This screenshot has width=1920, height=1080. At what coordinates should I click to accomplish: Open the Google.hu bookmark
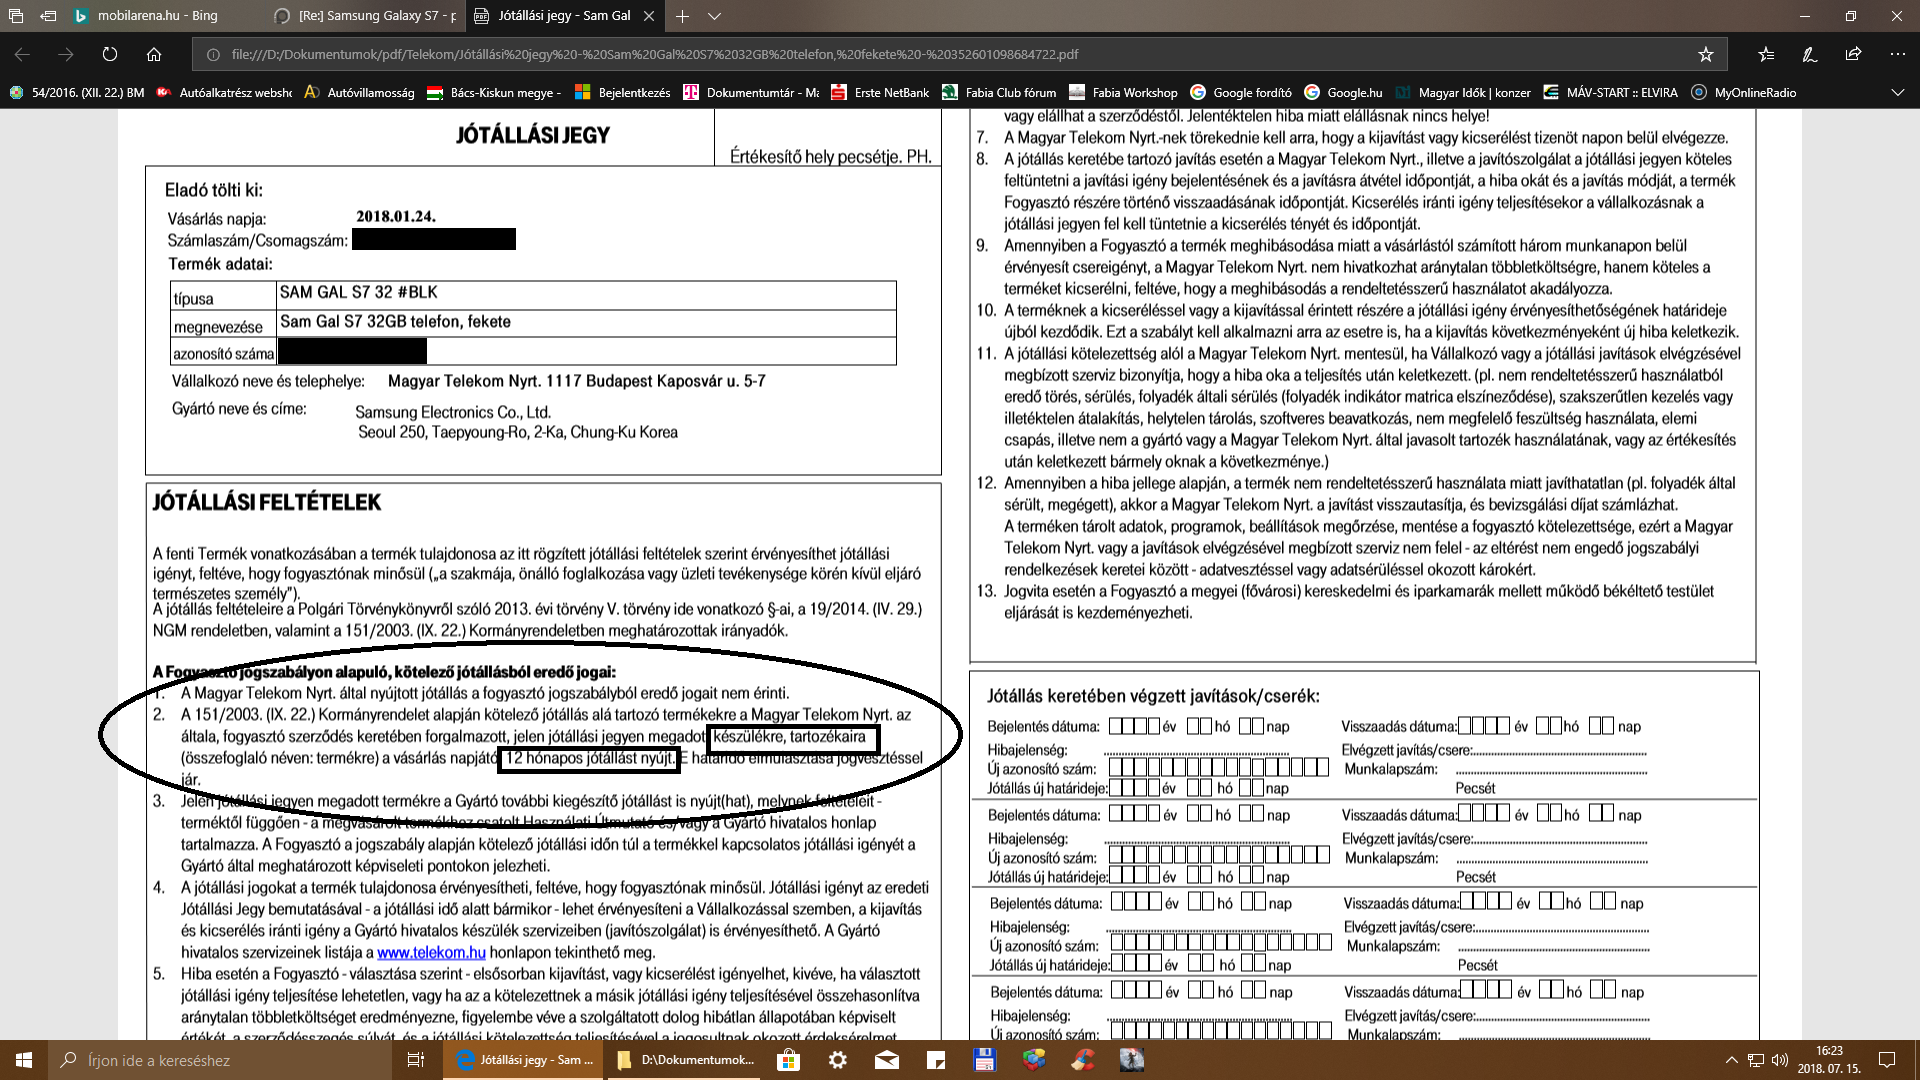pos(1344,93)
